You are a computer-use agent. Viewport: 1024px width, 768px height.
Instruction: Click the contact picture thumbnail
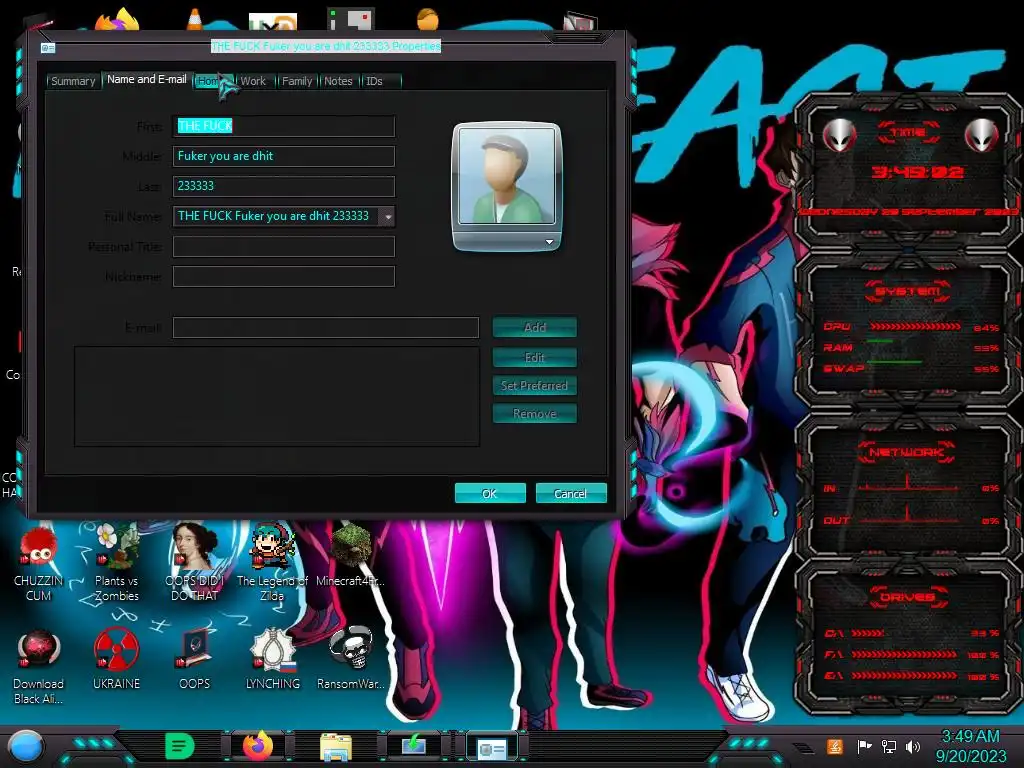507,176
